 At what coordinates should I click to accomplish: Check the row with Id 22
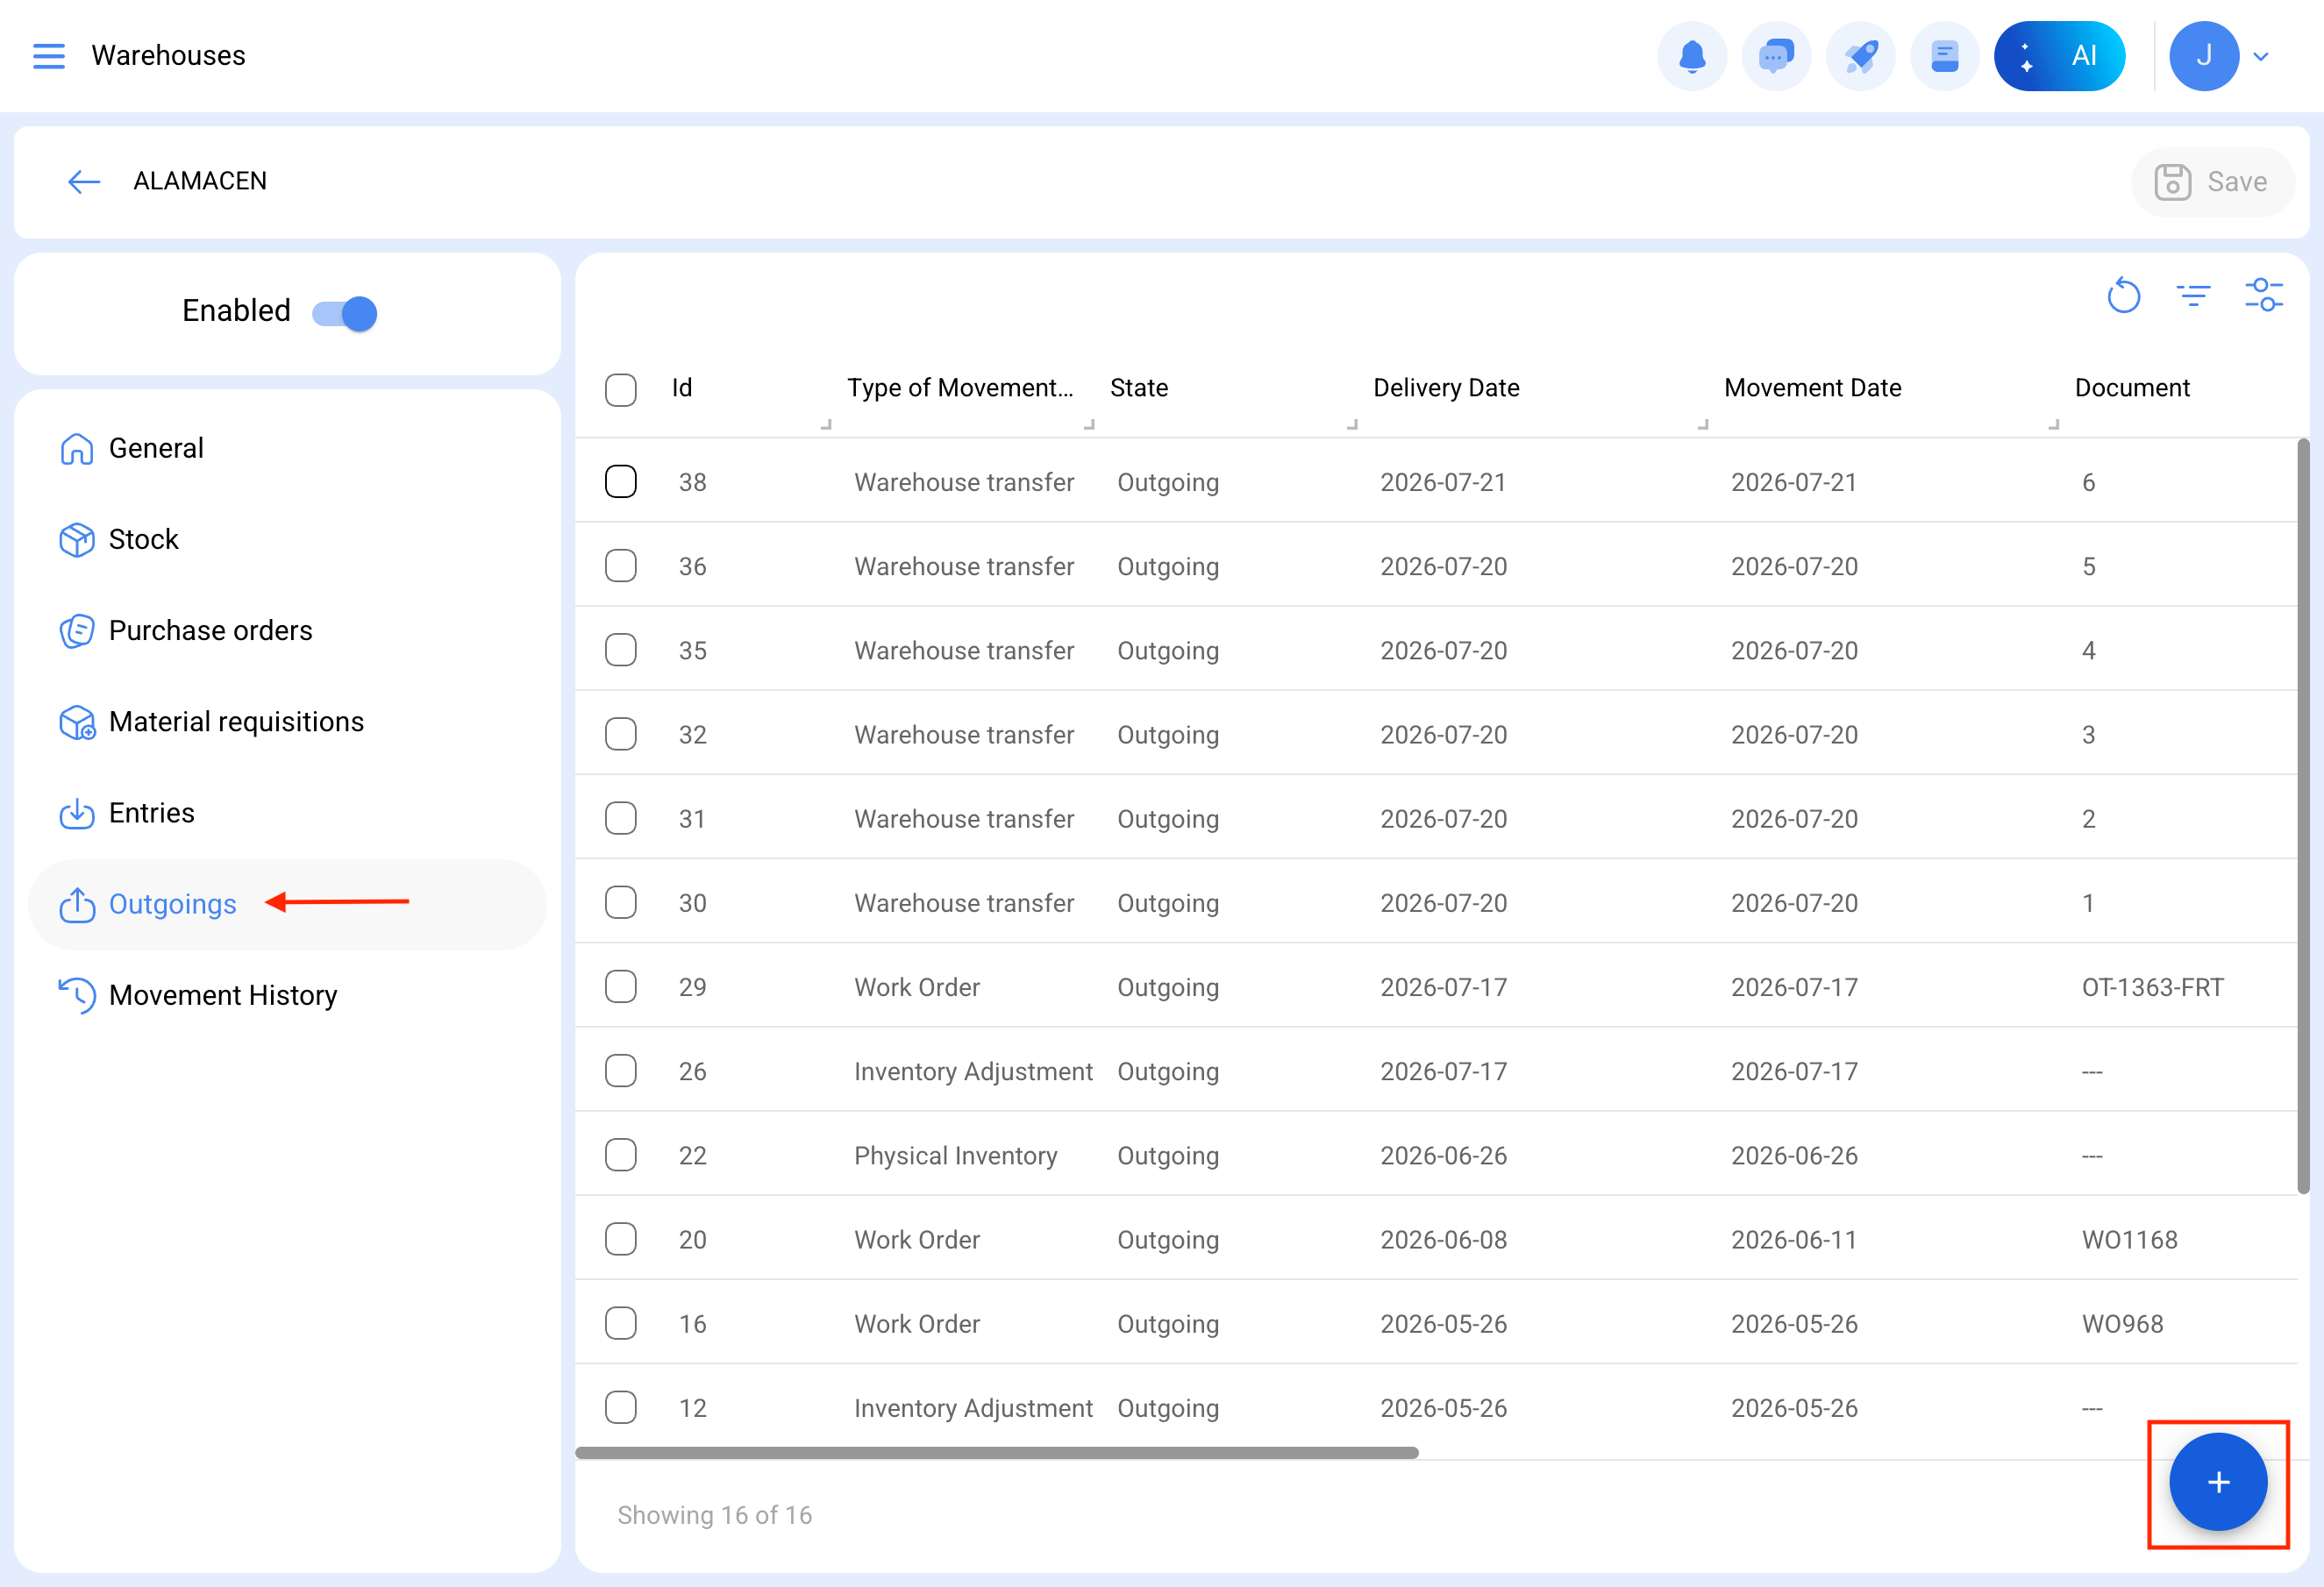[621, 1155]
